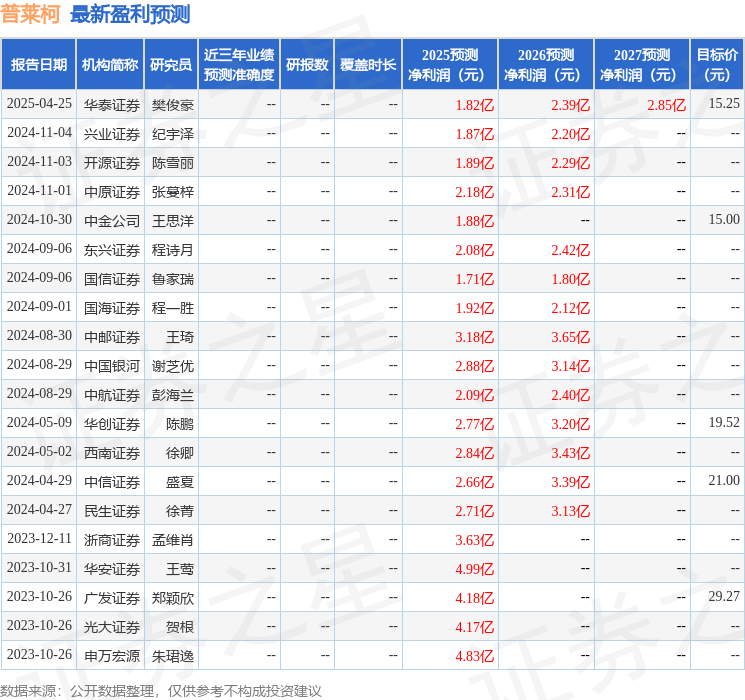Select the 广发证券 institution cell

click(x=112, y=598)
